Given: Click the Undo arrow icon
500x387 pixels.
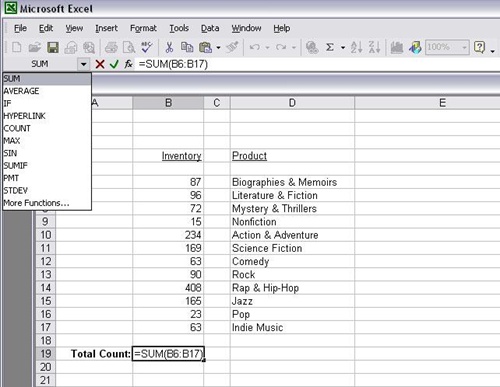Looking at the screenshot, I should (255, 47).
